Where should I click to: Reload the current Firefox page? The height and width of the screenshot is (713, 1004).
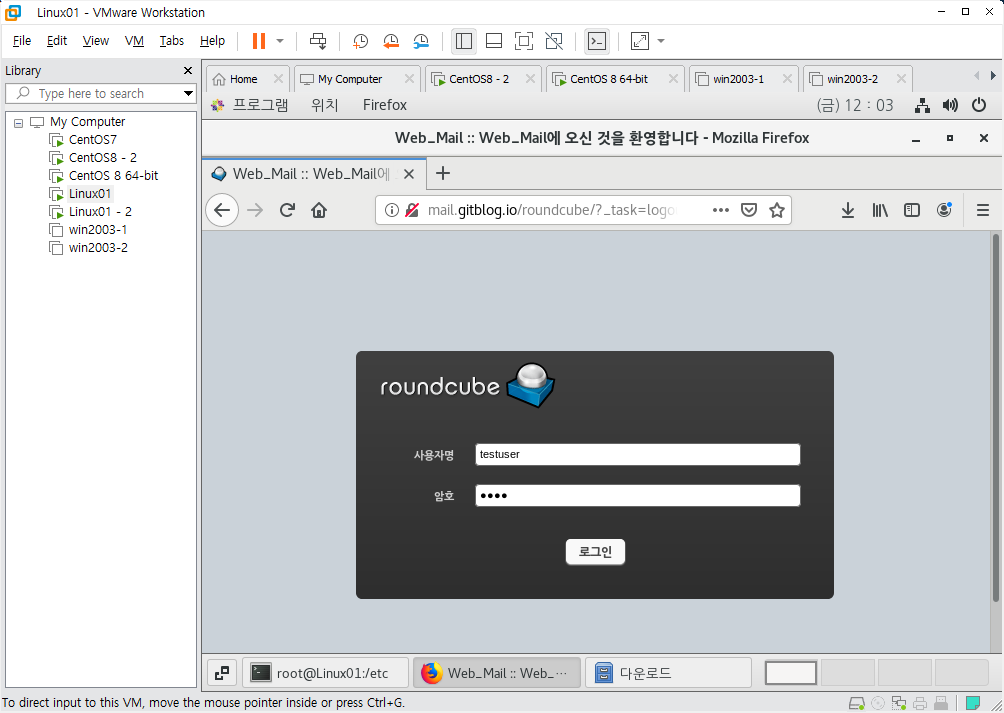pos(287,210)
